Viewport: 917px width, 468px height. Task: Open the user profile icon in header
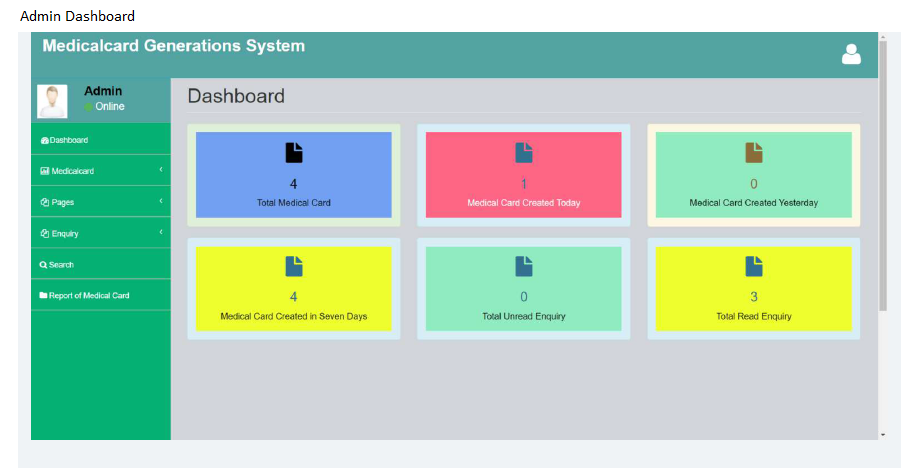pyautogui.click(x=851, y=54)
